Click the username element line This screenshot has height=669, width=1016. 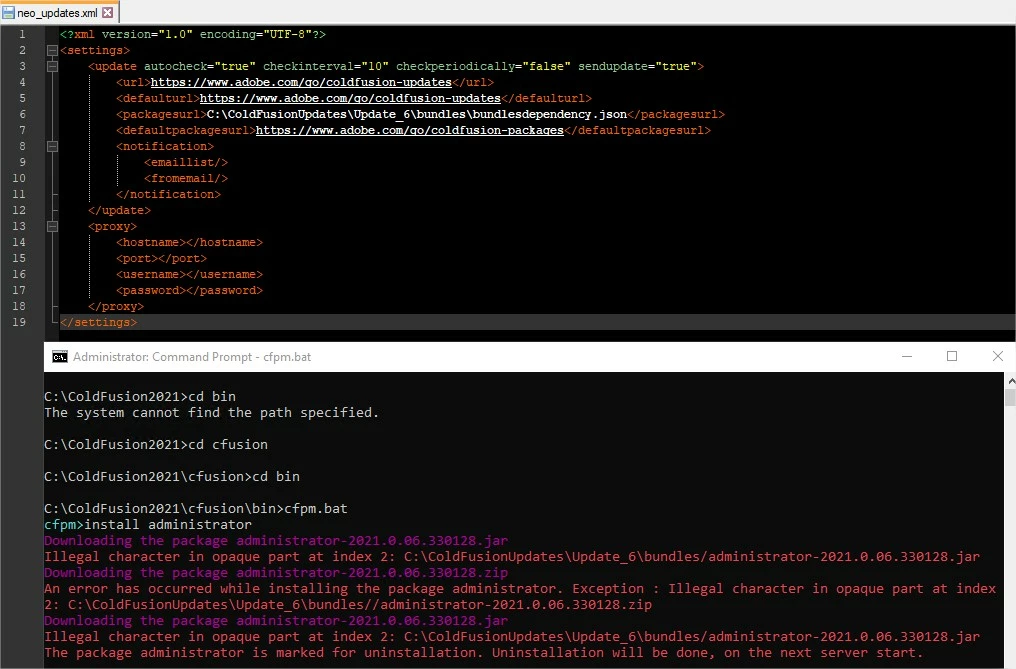[x=189, y=274]
